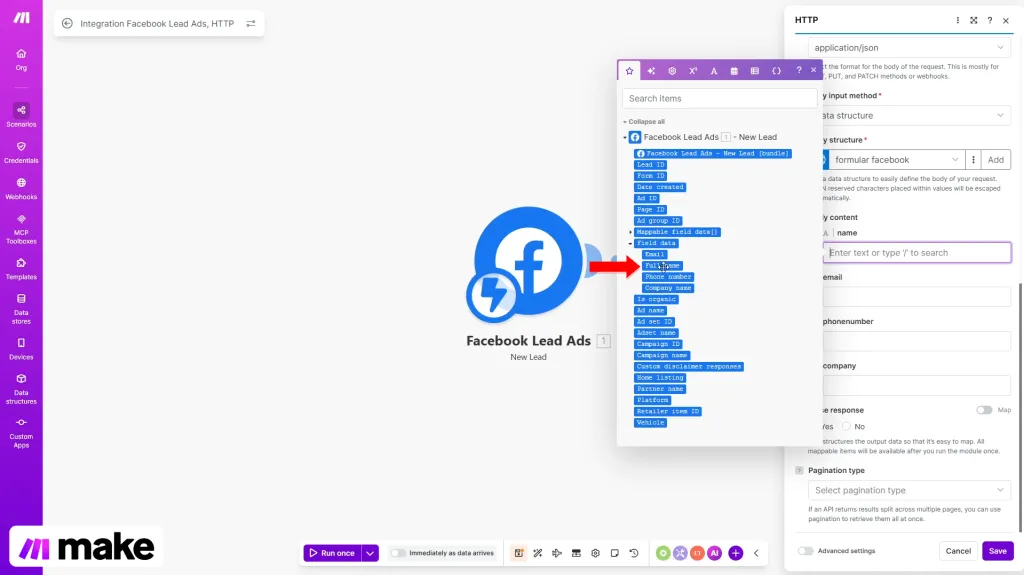Open Data structures in the sidebar
Screen dimensions: 1024x575
[21, 389]
